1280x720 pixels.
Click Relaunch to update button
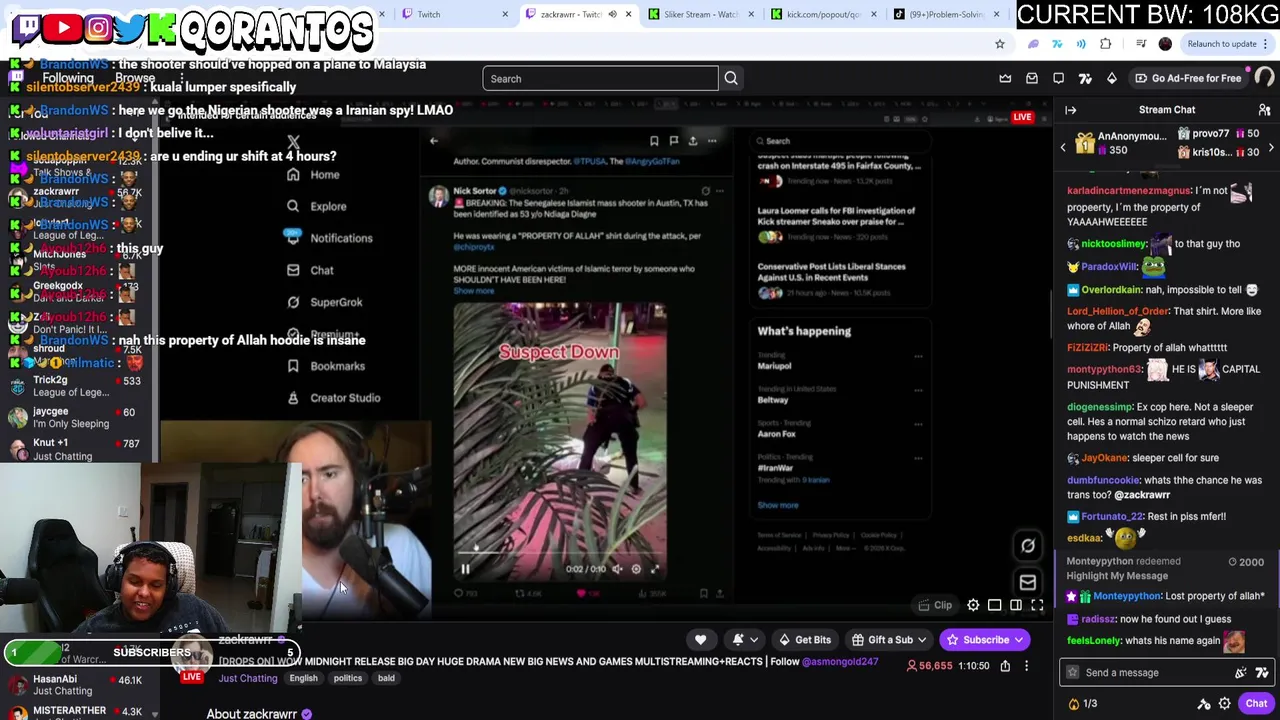1222,44
